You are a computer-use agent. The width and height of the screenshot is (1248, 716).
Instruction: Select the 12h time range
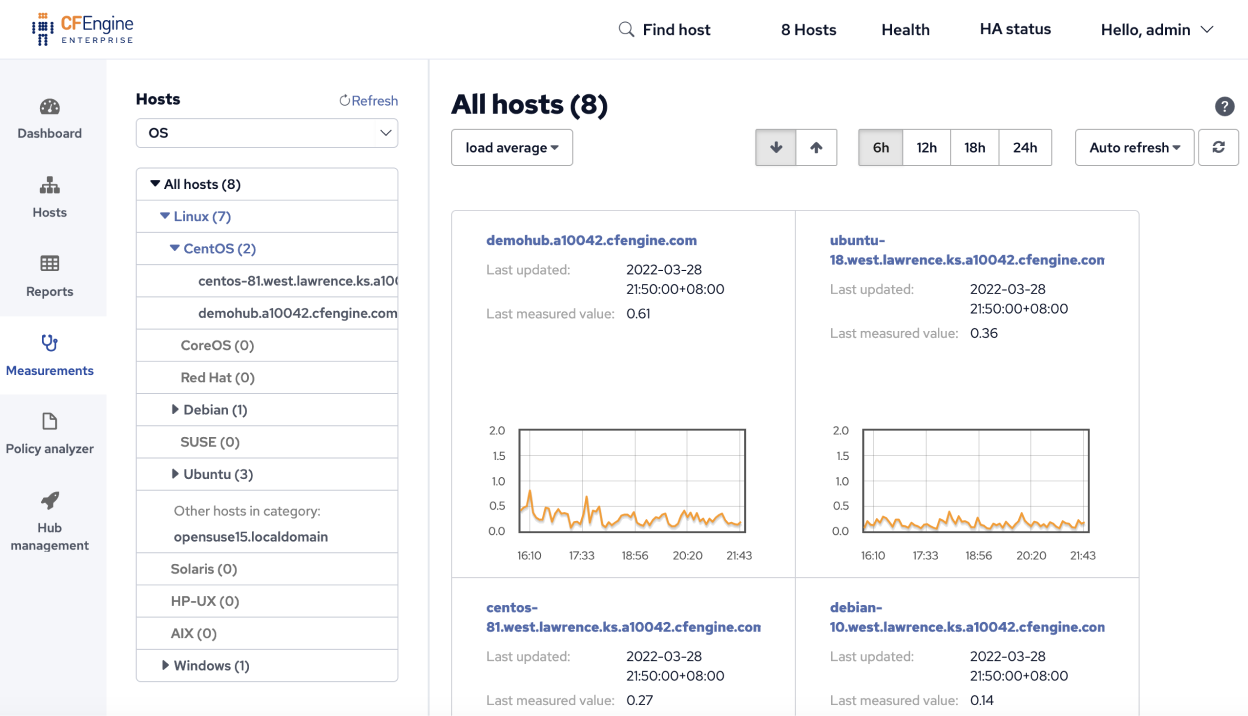coord(926,147)
